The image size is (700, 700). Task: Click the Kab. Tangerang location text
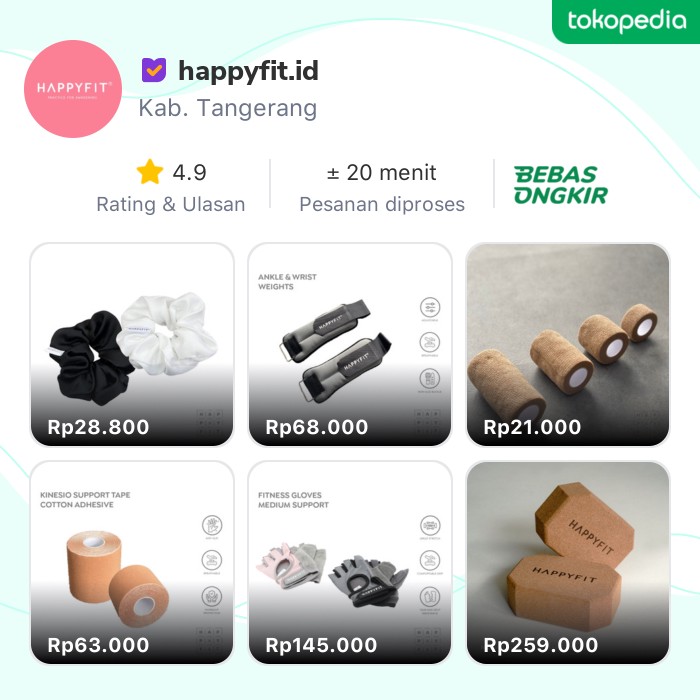[228, 108]
